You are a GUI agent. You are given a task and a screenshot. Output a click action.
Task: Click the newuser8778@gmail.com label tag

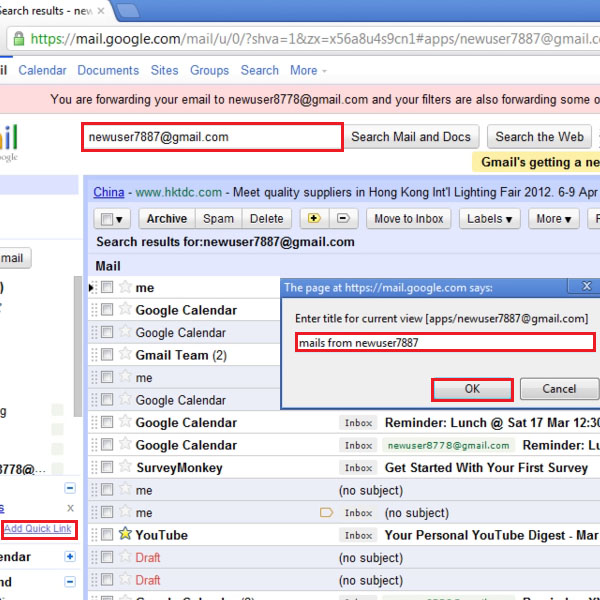click(x=448, y=445)
